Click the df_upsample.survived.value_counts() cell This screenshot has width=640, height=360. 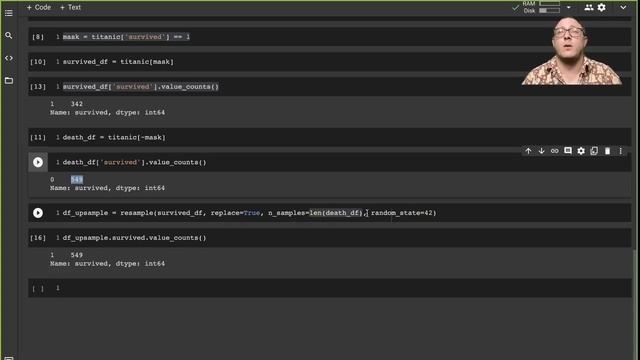coord(329,238)
